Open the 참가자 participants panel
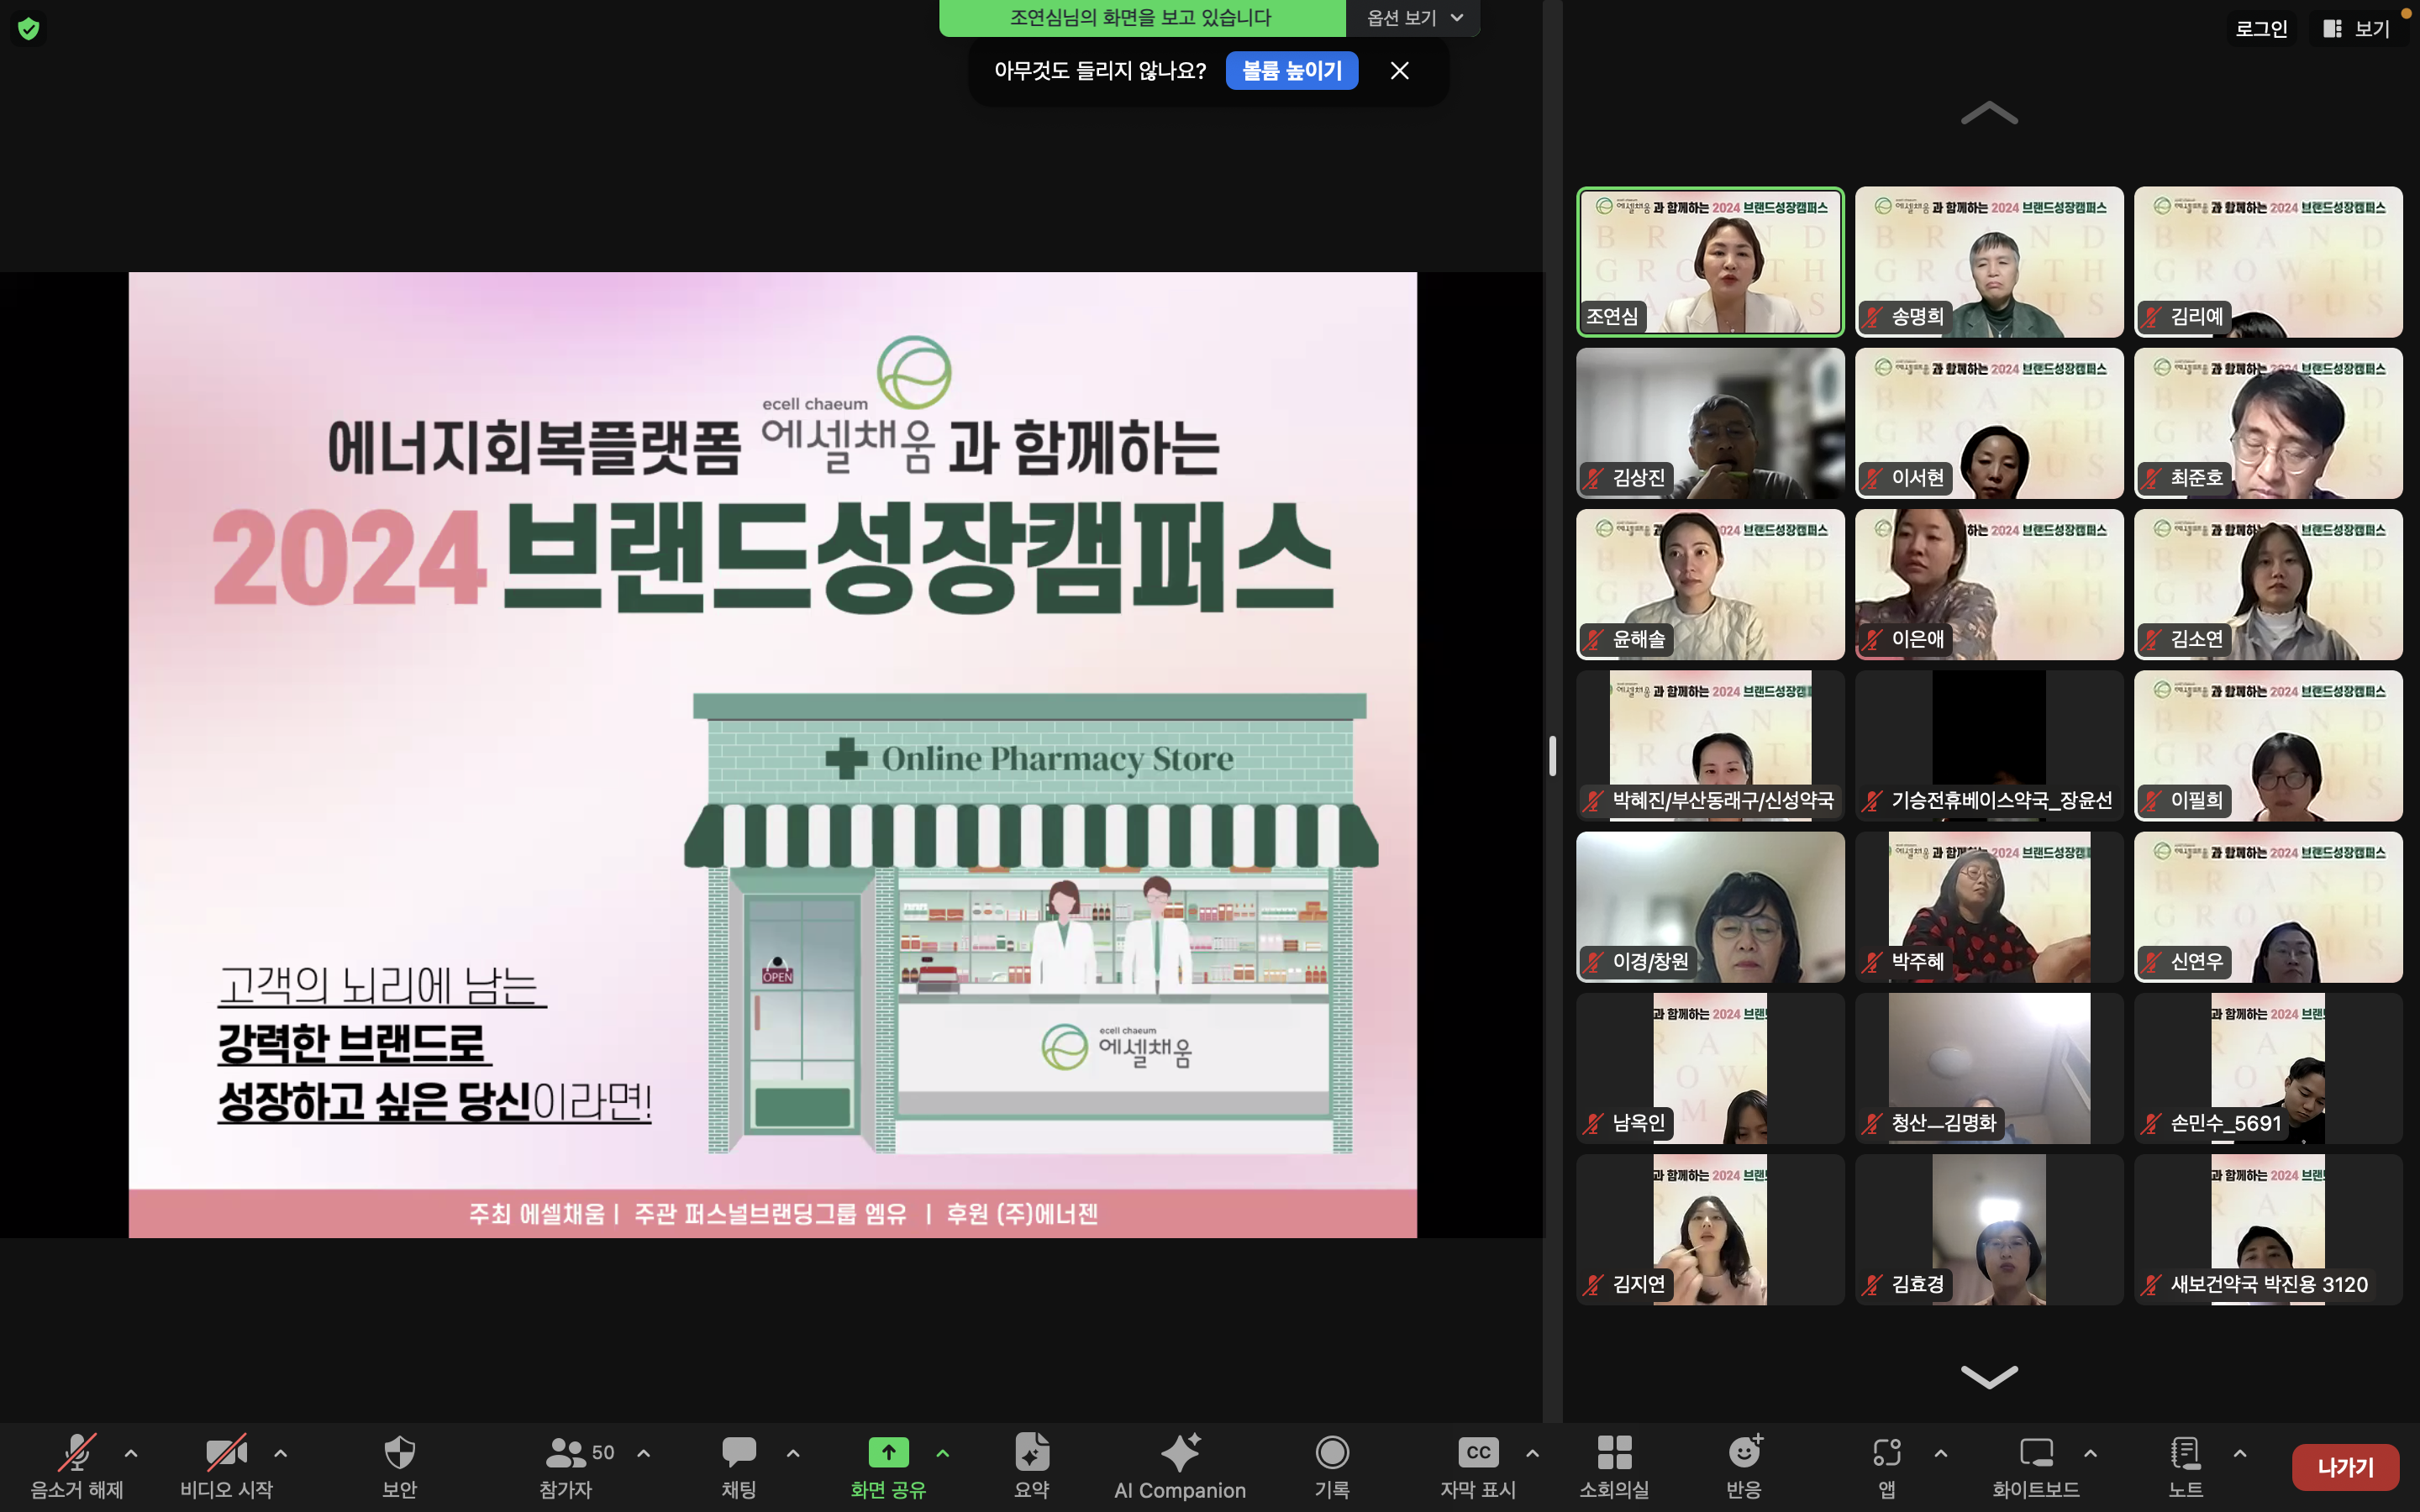2420x1512 pixels. (567, 1453)
